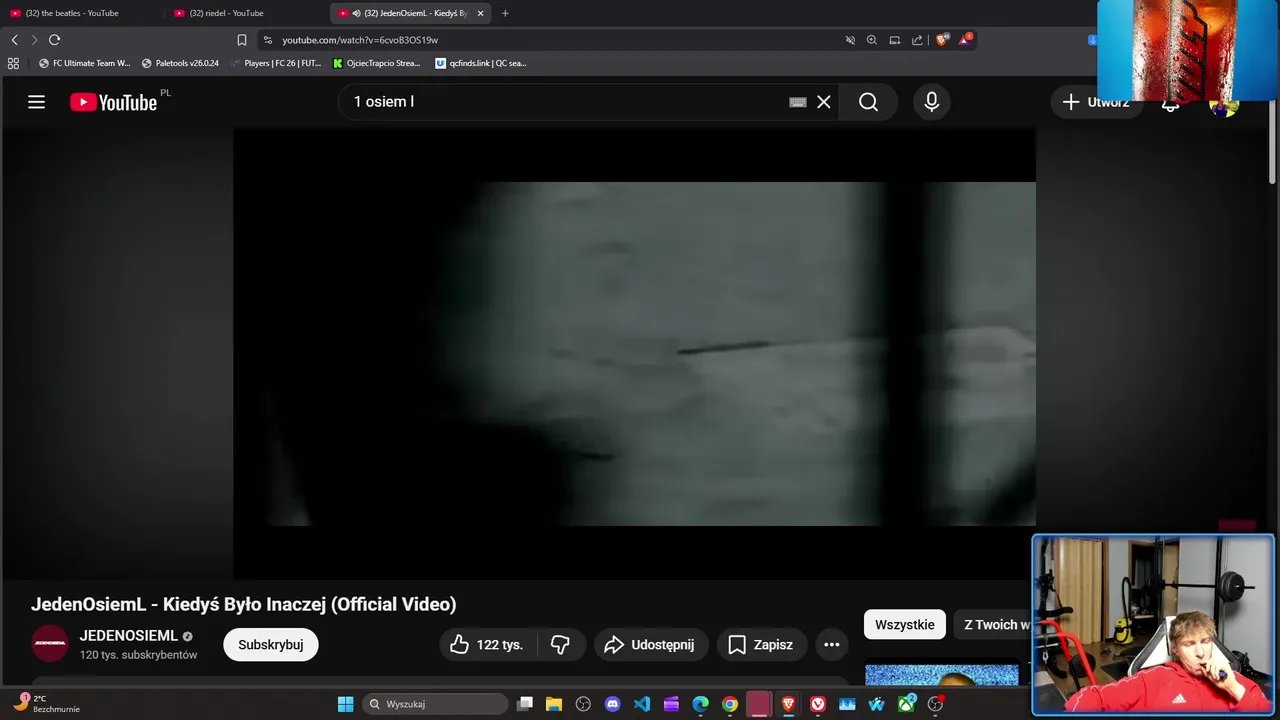Viewport: 1280px width, 720px height.
Task: Open Vivaldi browser from taskbar
Action: point(818,704)
